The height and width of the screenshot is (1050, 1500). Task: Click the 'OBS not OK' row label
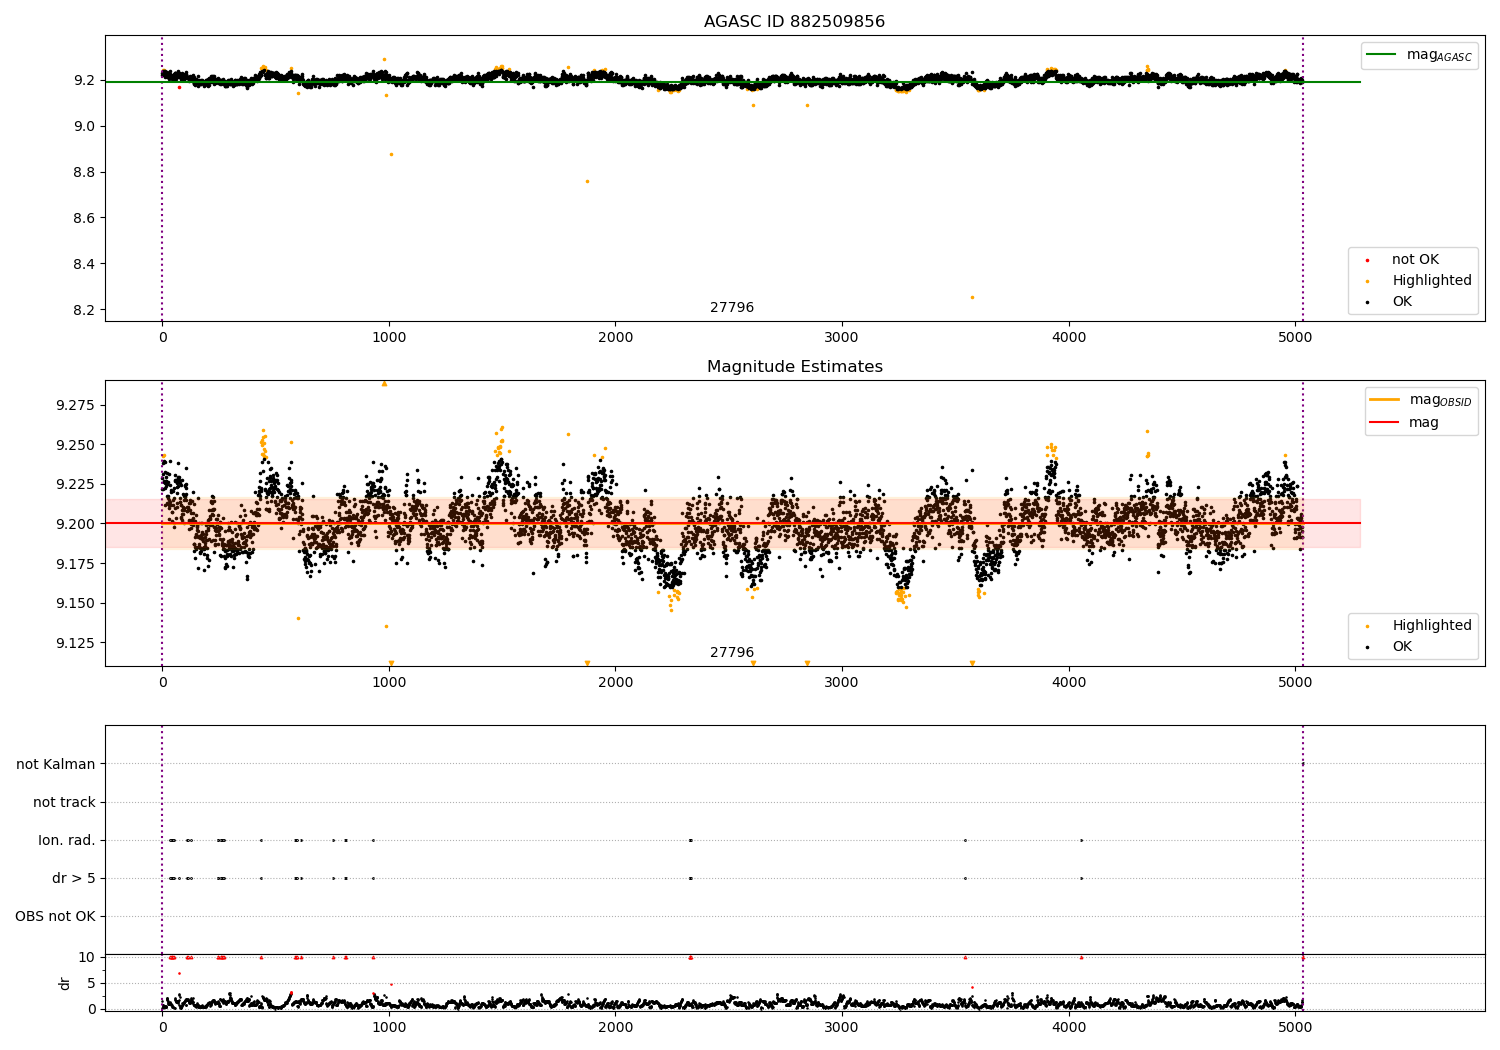pyautogui.click(x=55, y=917)
